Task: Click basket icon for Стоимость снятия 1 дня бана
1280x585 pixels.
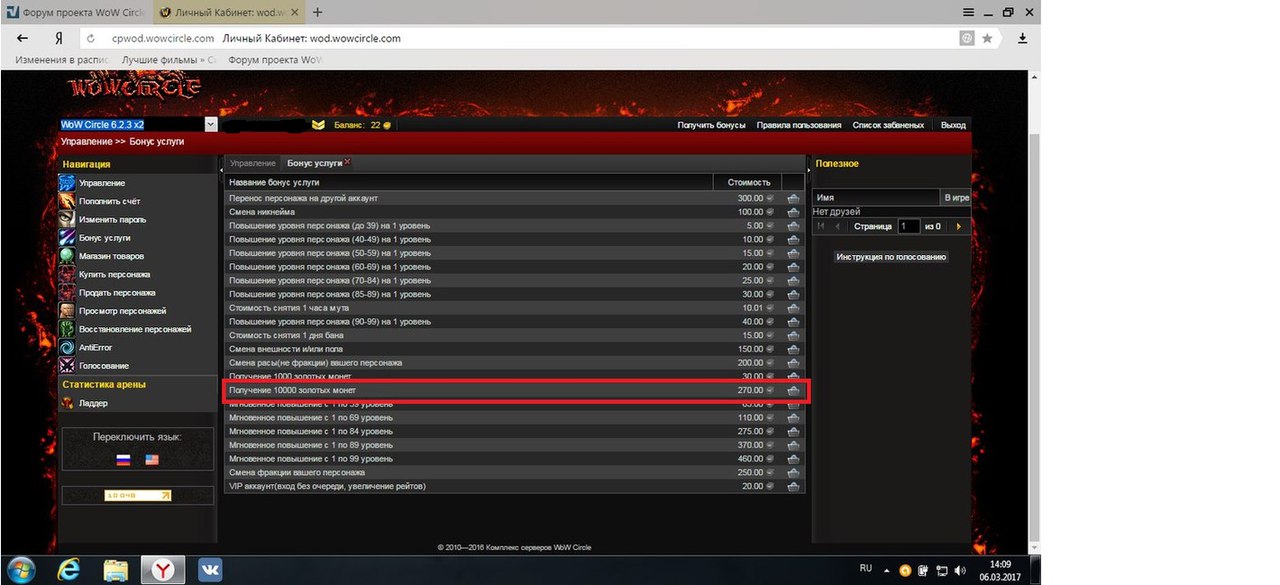Action: [x=793, y=335]
